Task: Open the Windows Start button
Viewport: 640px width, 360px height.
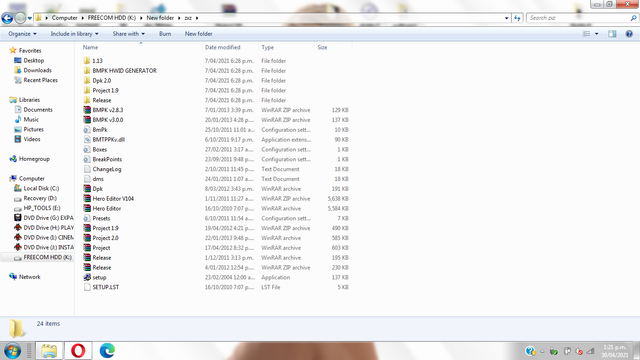Action: pos(12,351)
